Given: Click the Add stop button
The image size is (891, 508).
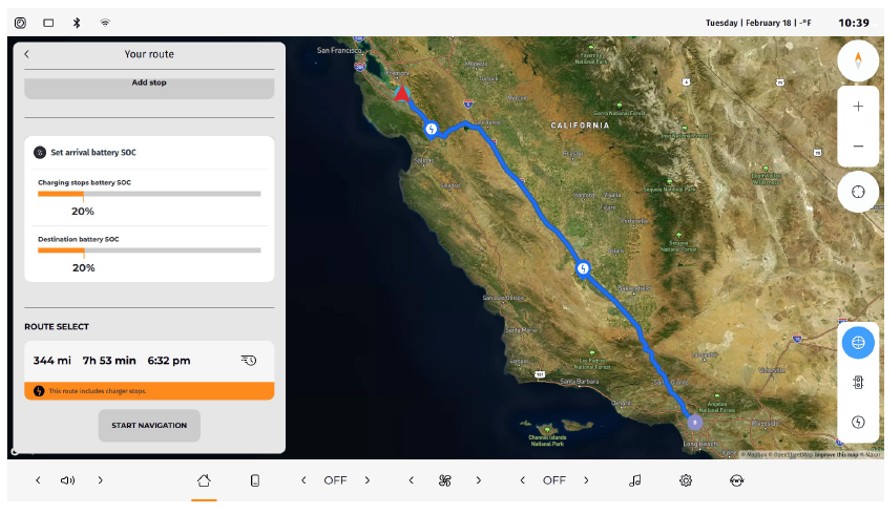Looking at the screenshot, I should point(149,84).
